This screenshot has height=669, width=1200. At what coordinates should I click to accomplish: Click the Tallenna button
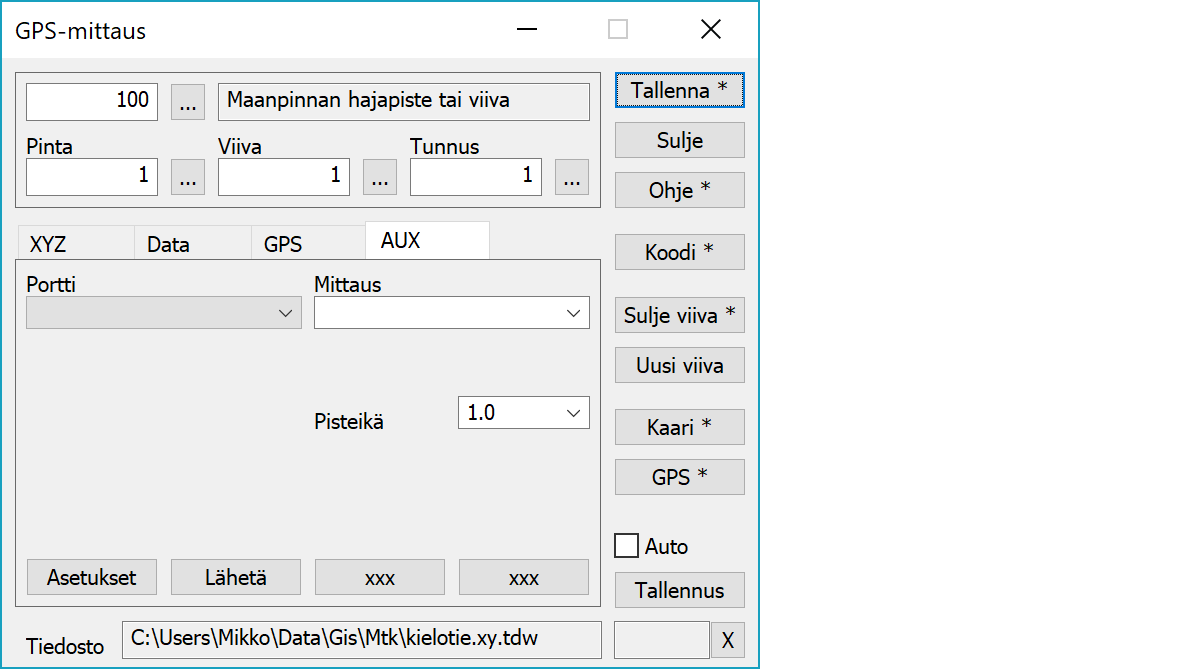(x=679, y=90)
